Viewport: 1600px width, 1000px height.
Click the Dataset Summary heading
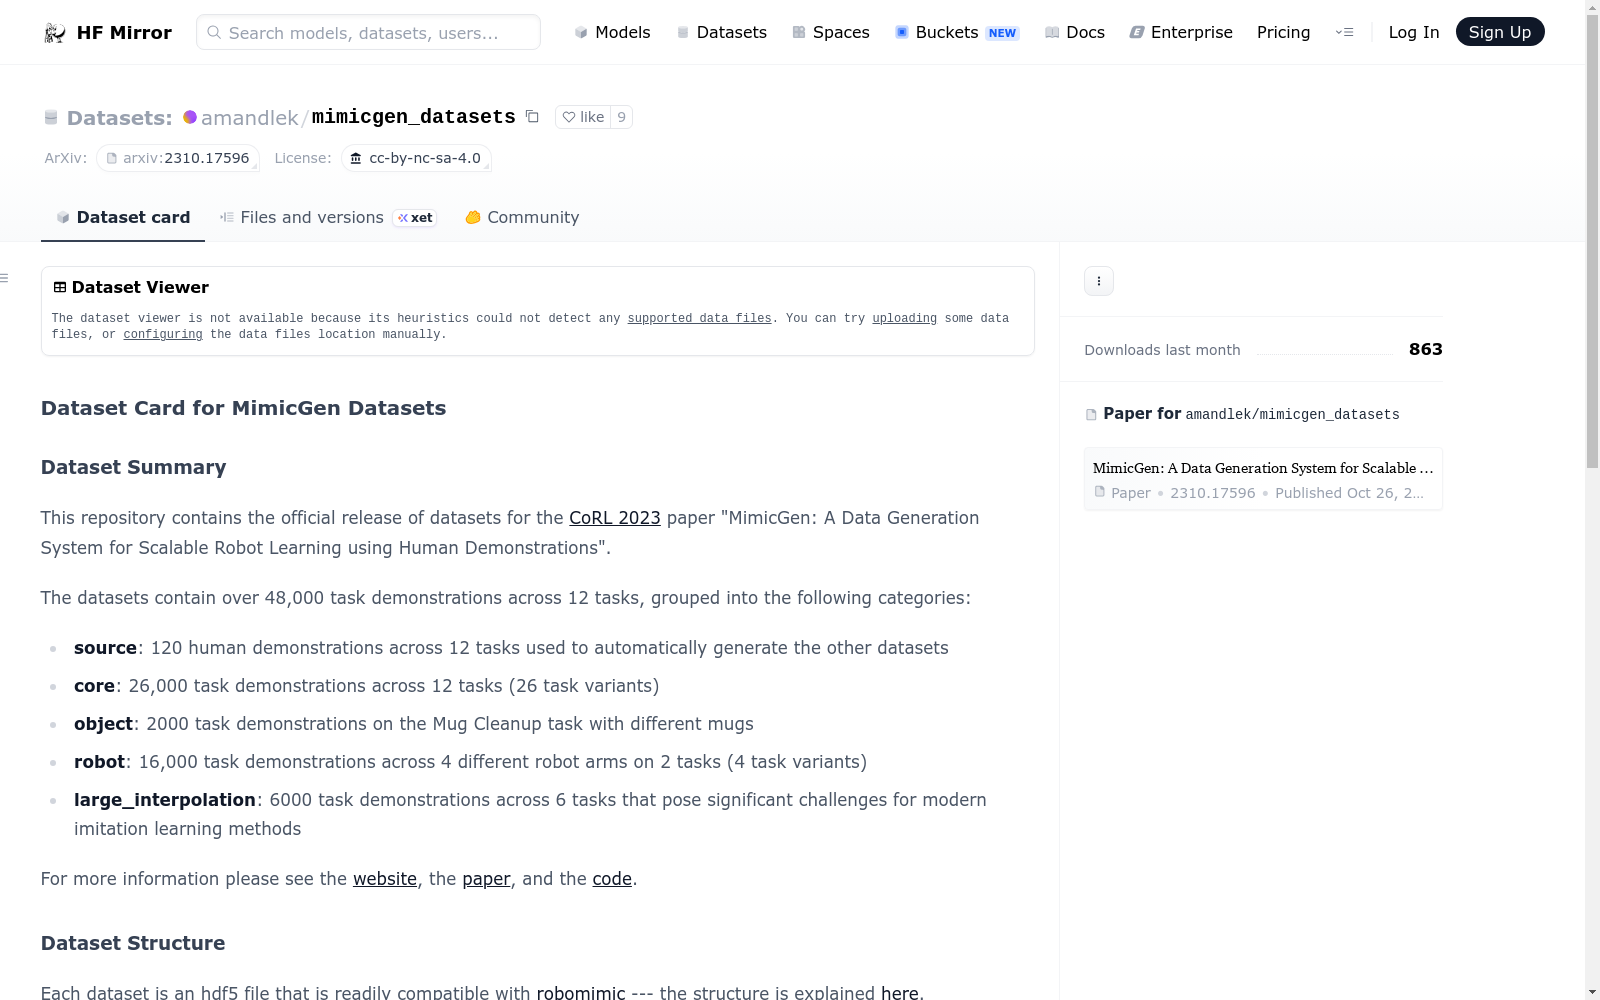[134, 467]
